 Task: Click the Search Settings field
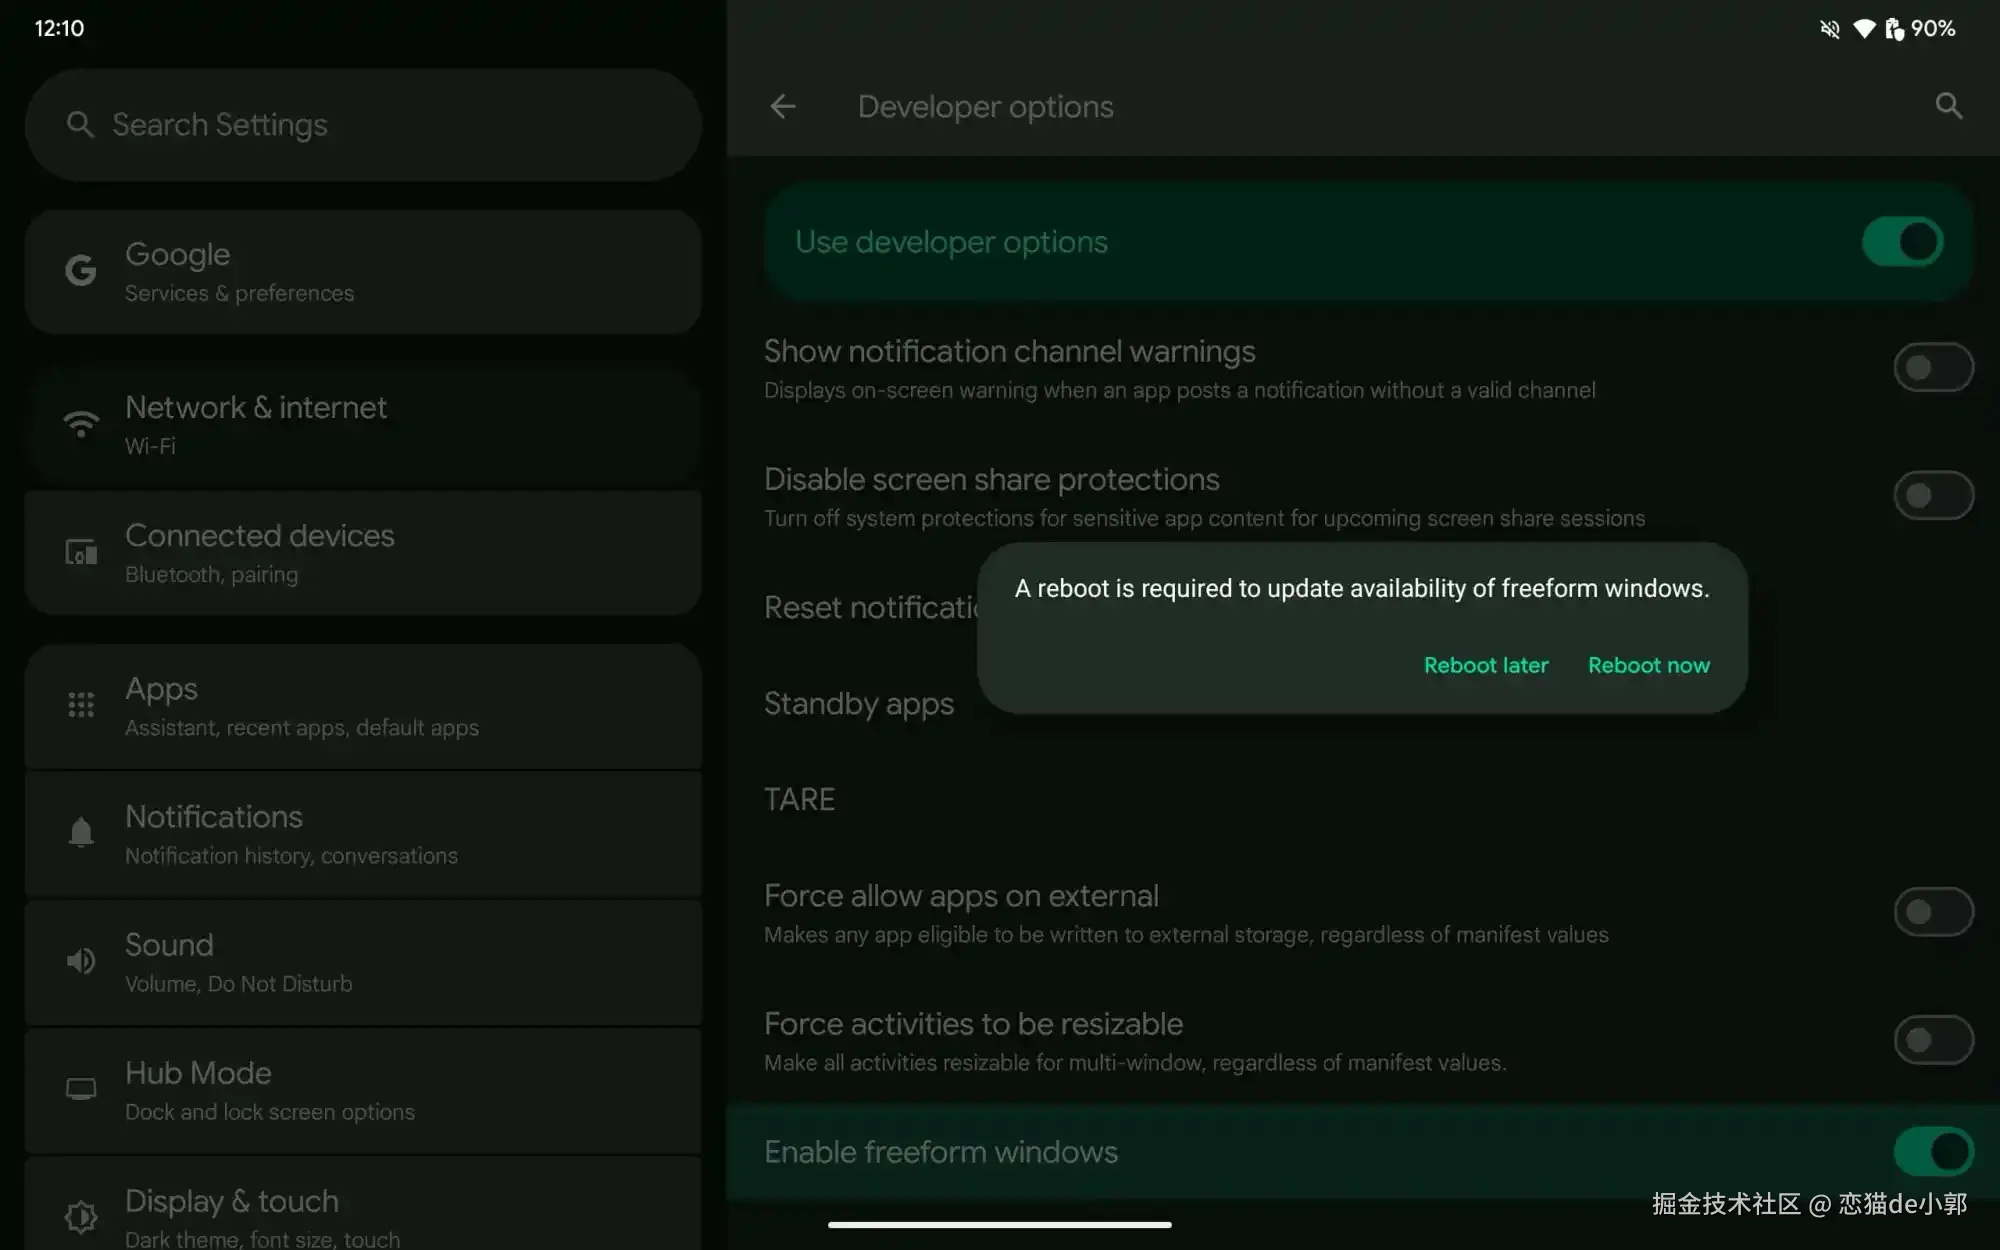[362, 125]
